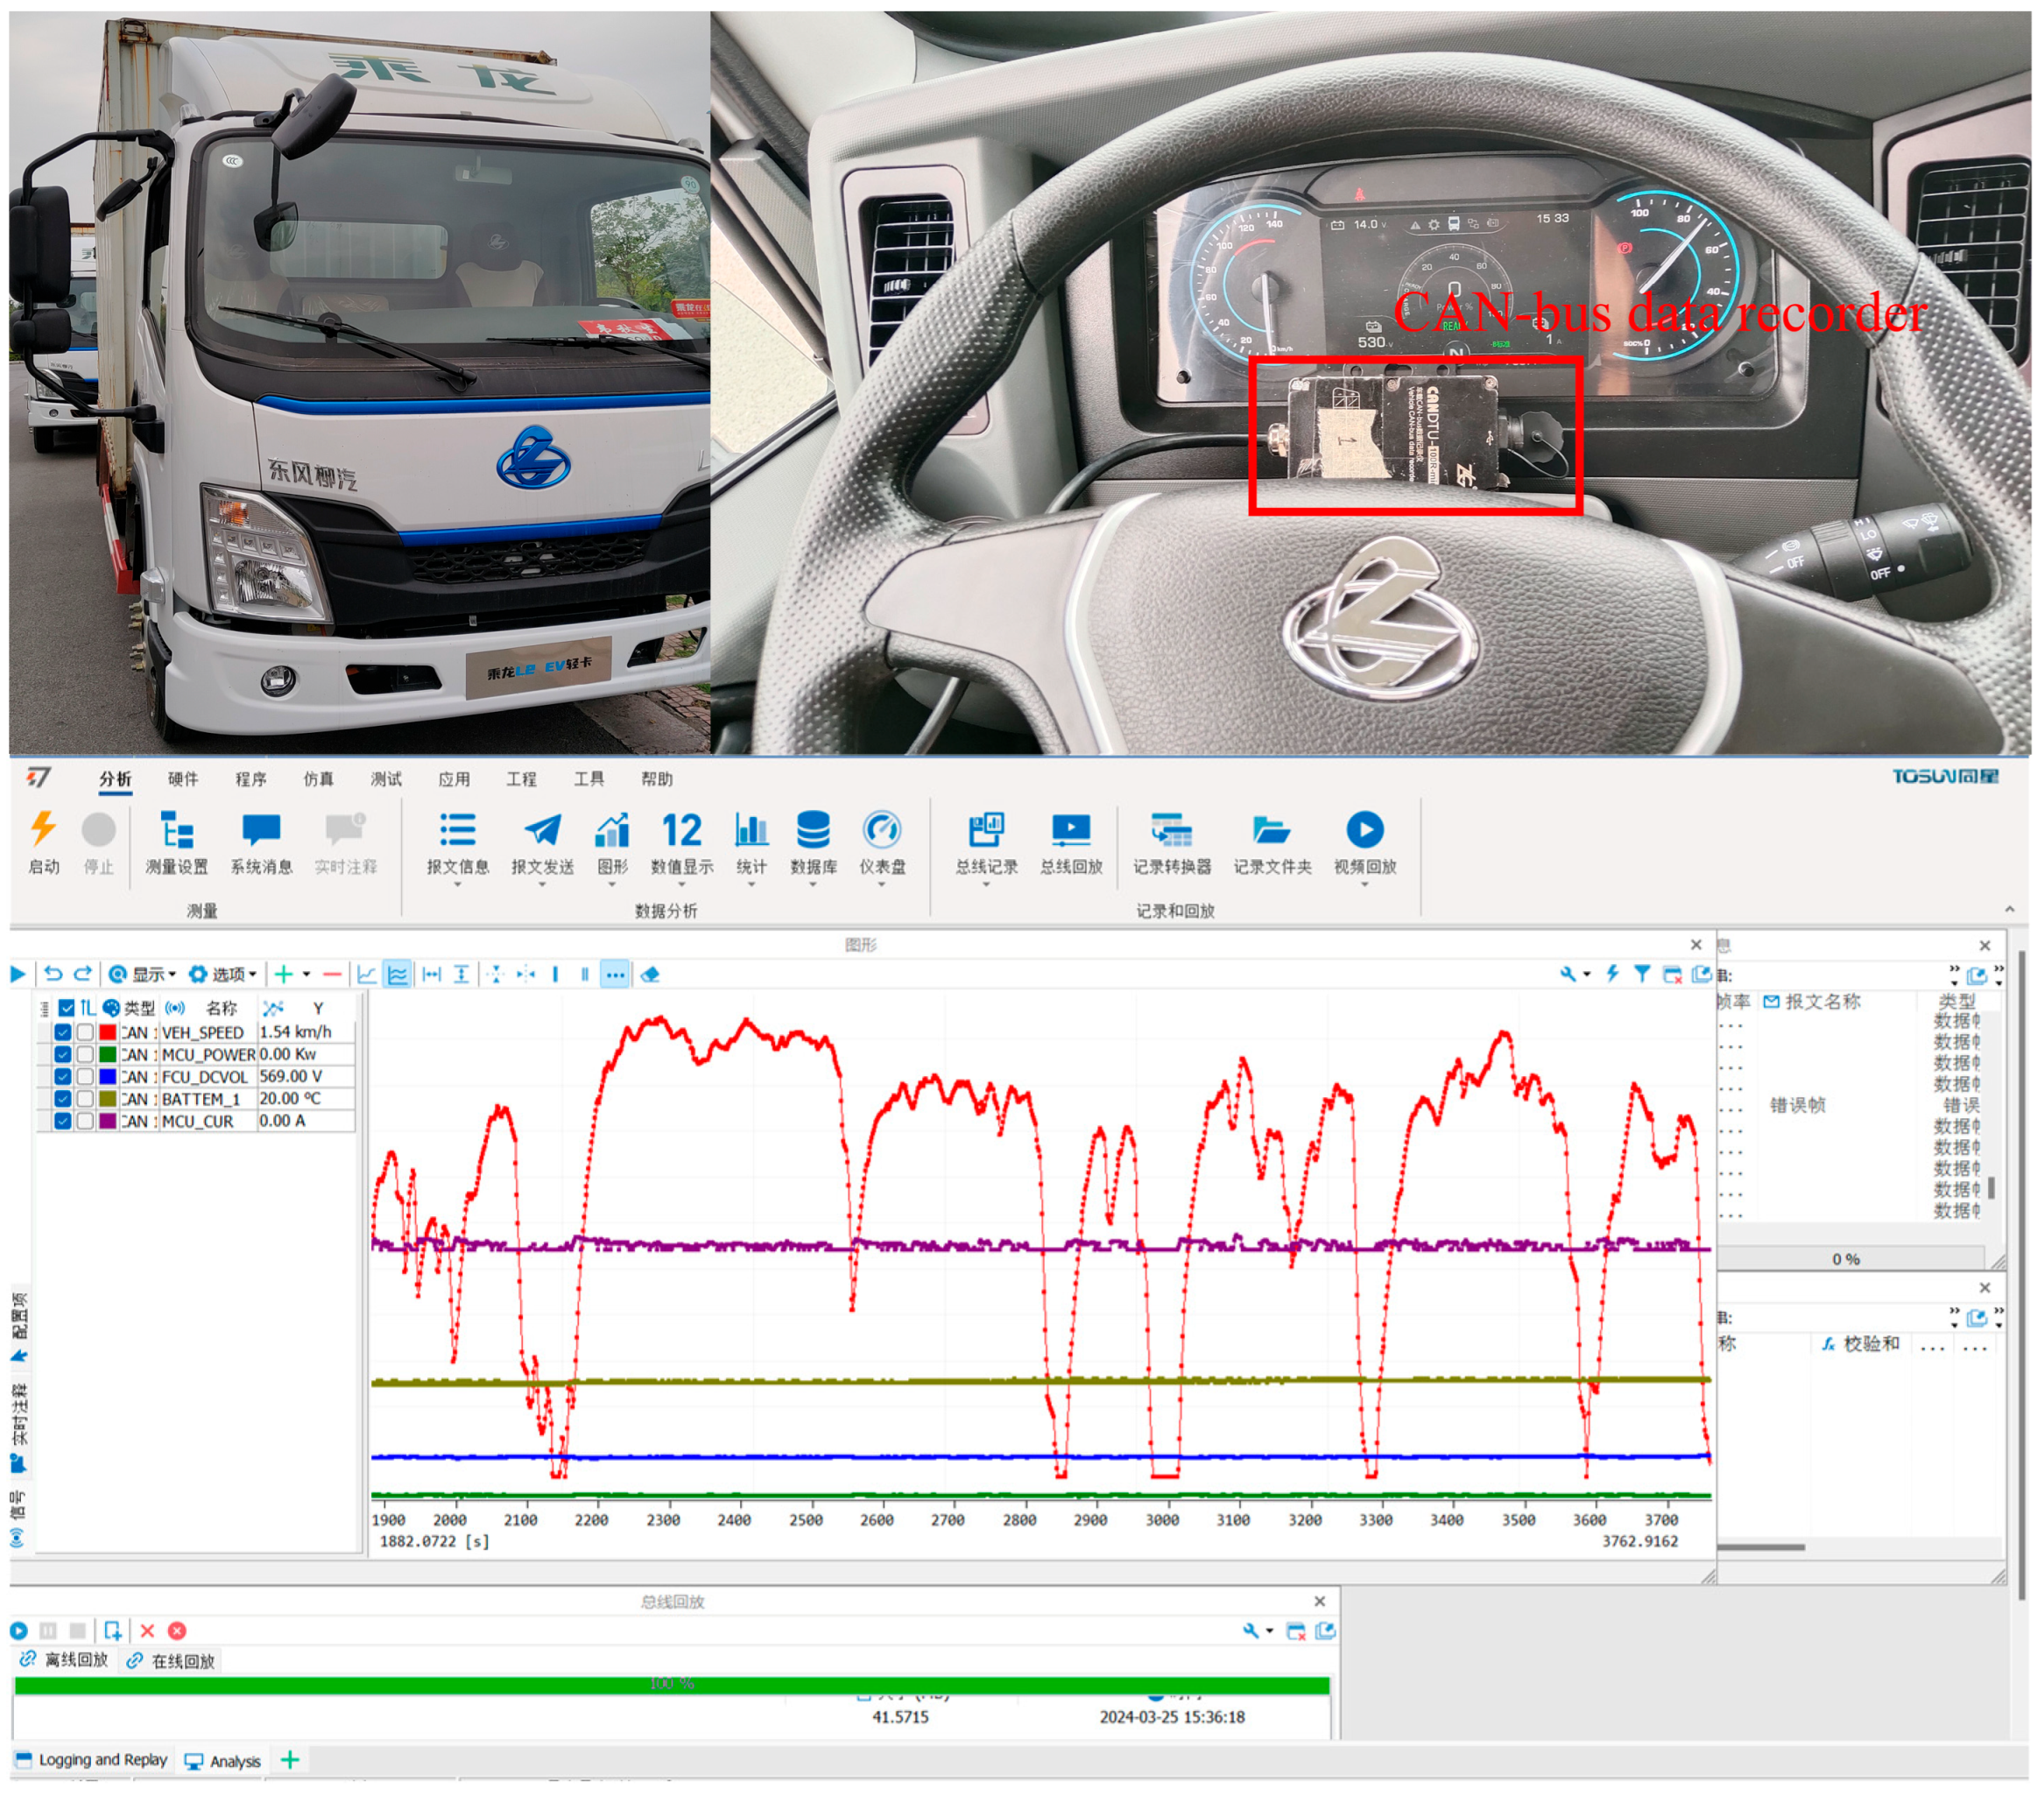Click the eraser clear-graph icon
The width and height of the screenshot is (2044, 1795).
point(650,974)
